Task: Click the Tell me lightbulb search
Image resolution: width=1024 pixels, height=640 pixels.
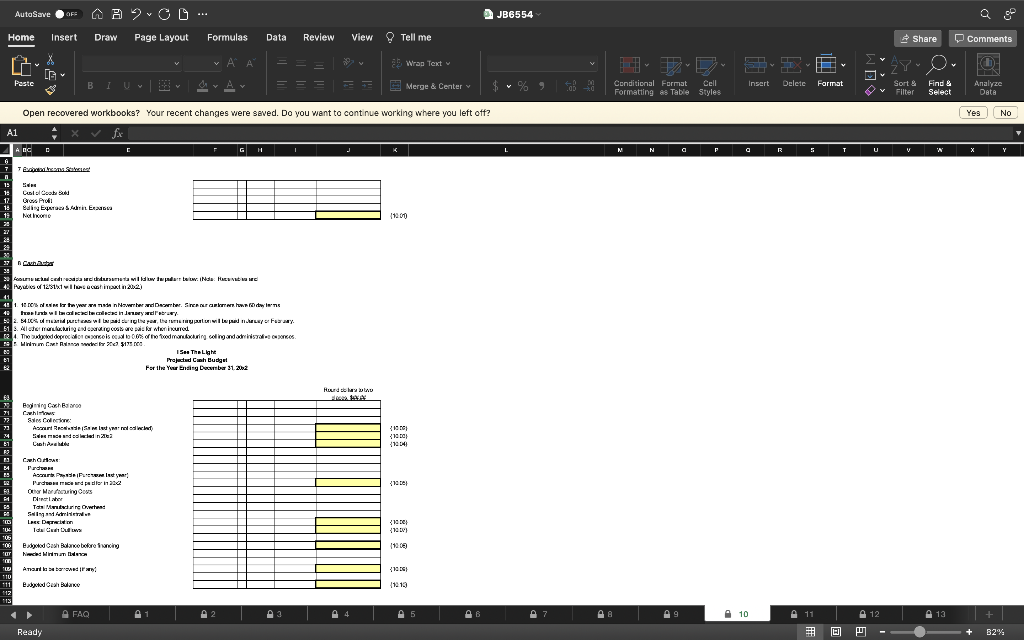Action: point(409,37)
